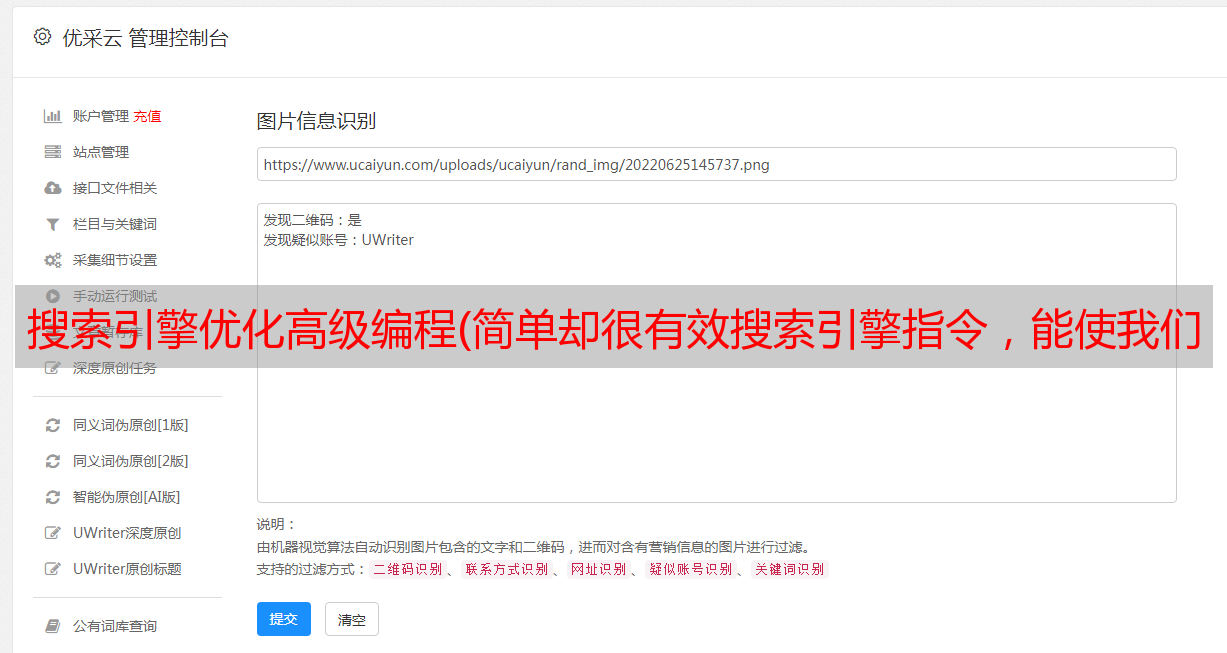Screen dimensions: 1227x653
Task: Click the refresh icon for 同义词伪原创[1版]
Action: coord(53,425)
